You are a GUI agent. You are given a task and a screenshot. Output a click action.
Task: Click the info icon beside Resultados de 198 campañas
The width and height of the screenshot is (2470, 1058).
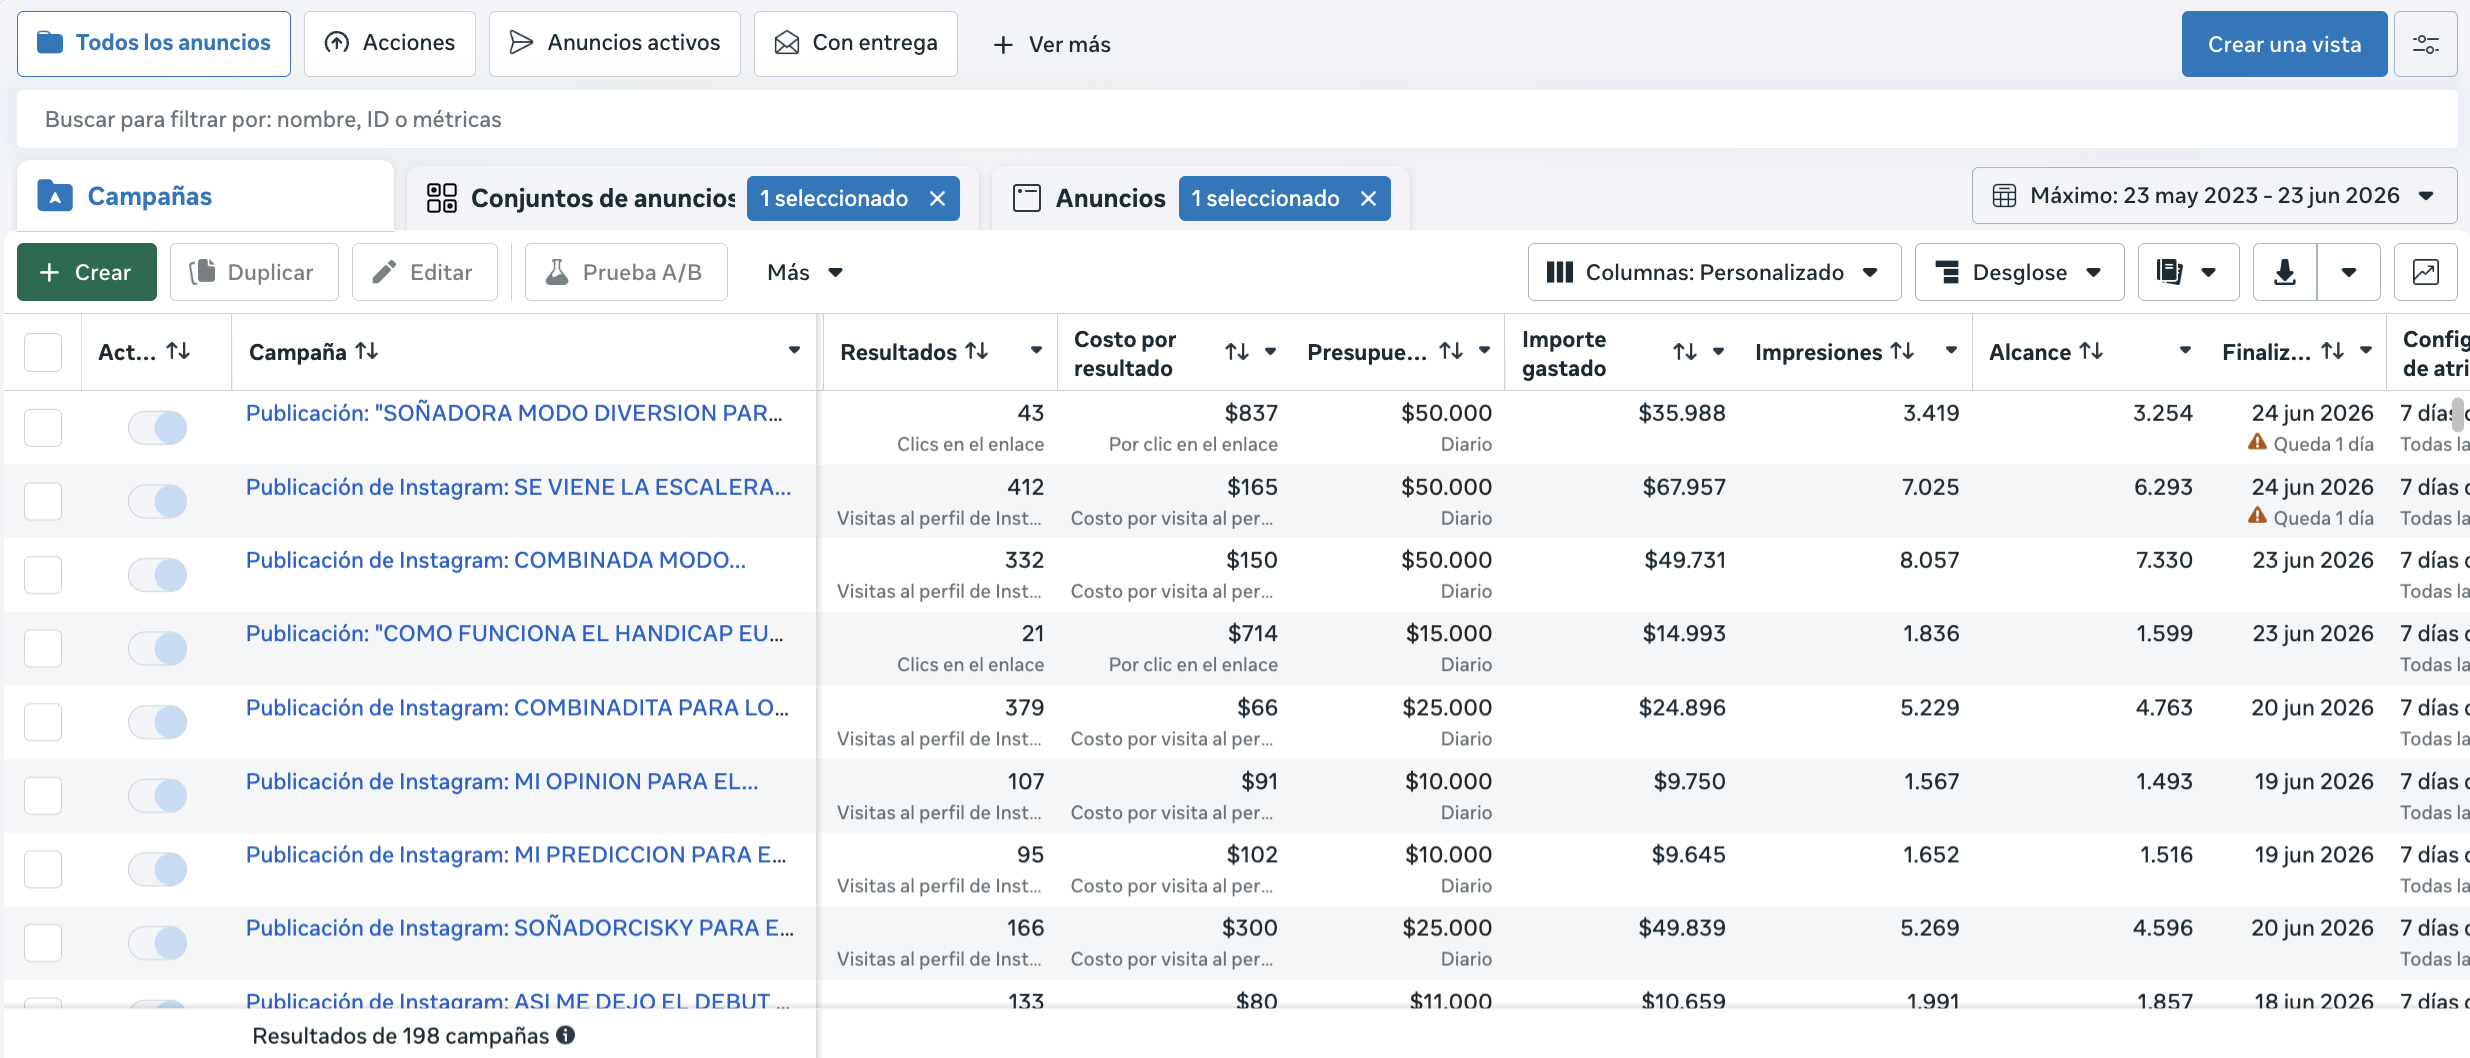[x=566, y=1035]
